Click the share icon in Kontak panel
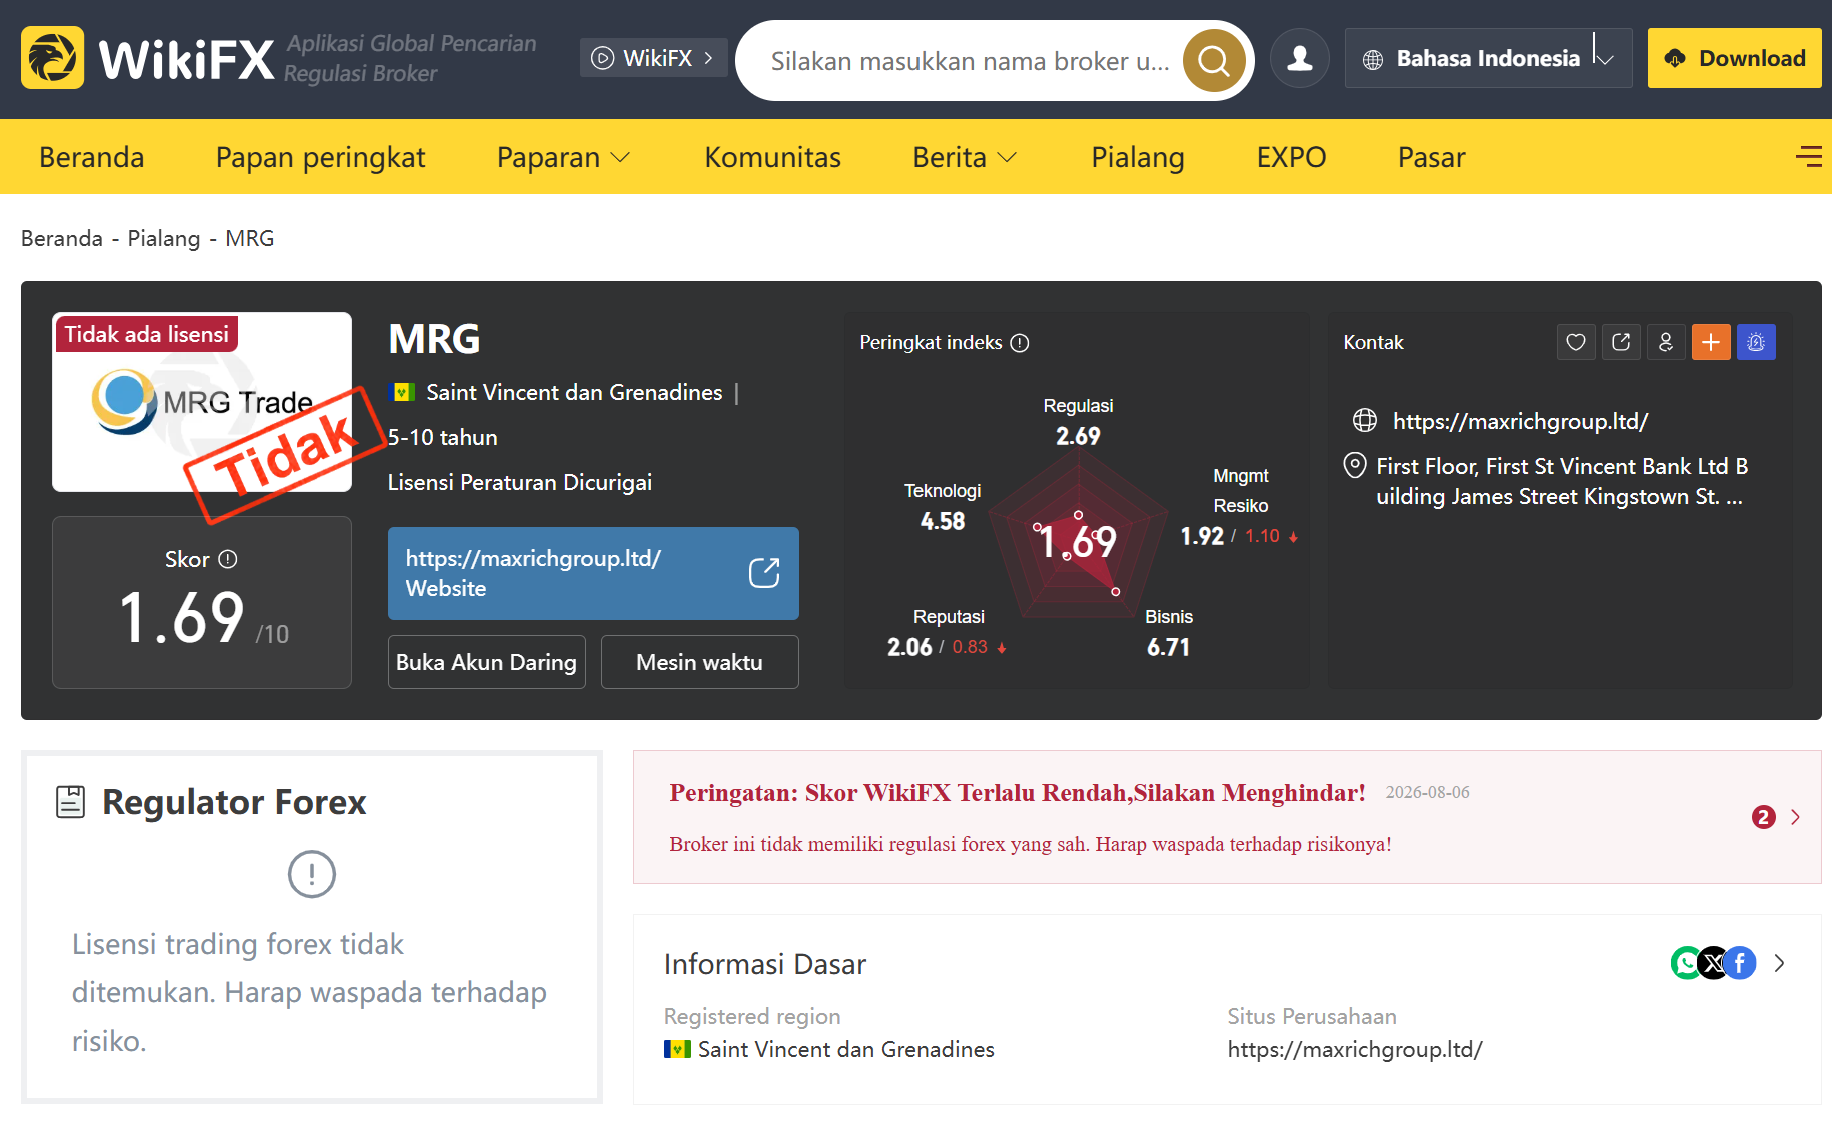The height and width of the screenshot is (1124, 1832). (x=1621, y=342)
